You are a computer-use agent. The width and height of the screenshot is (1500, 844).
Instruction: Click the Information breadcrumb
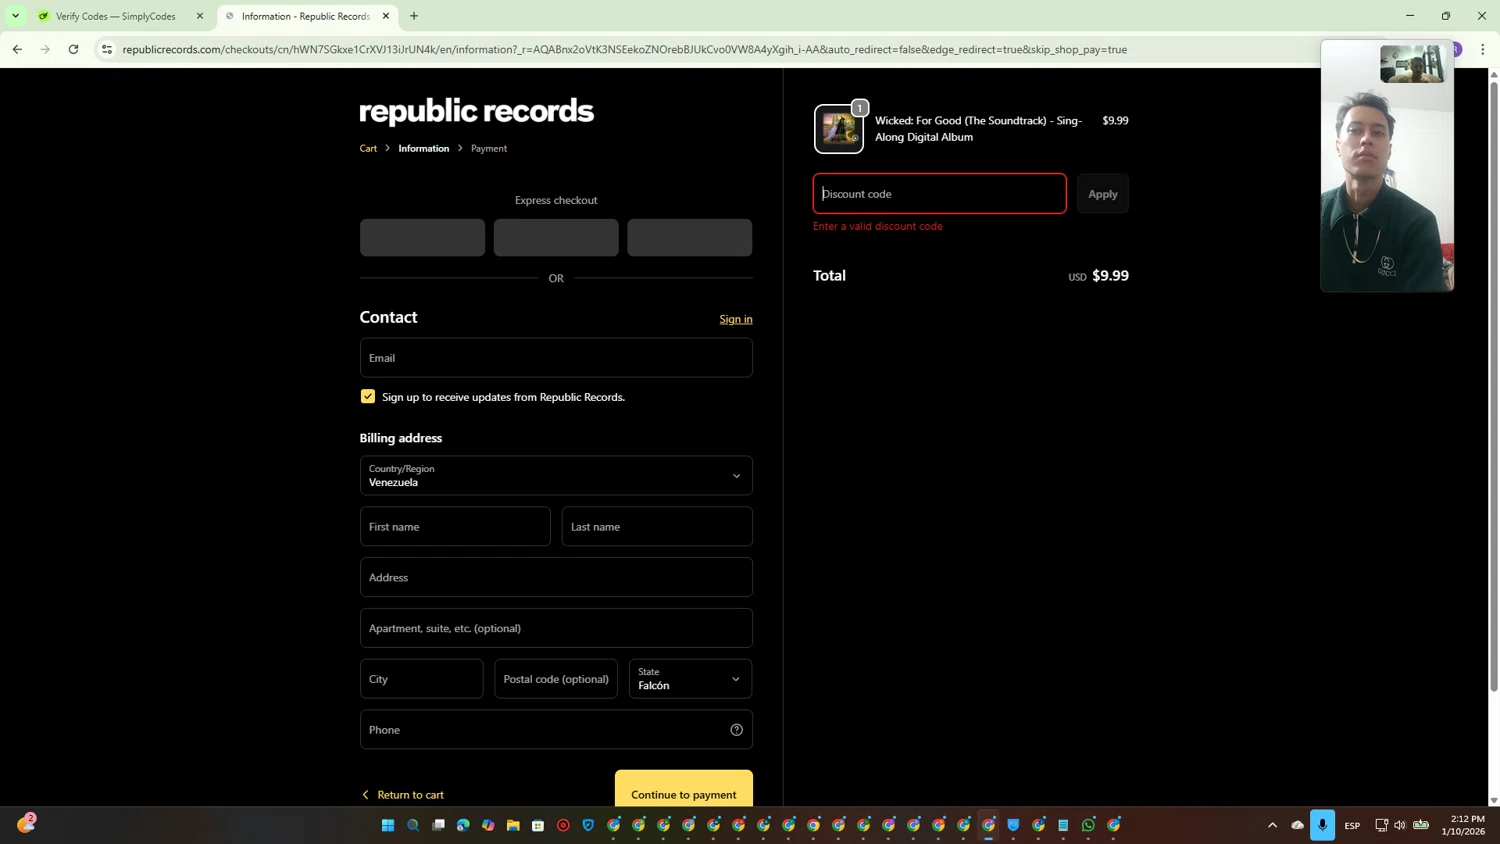[424, 148]
